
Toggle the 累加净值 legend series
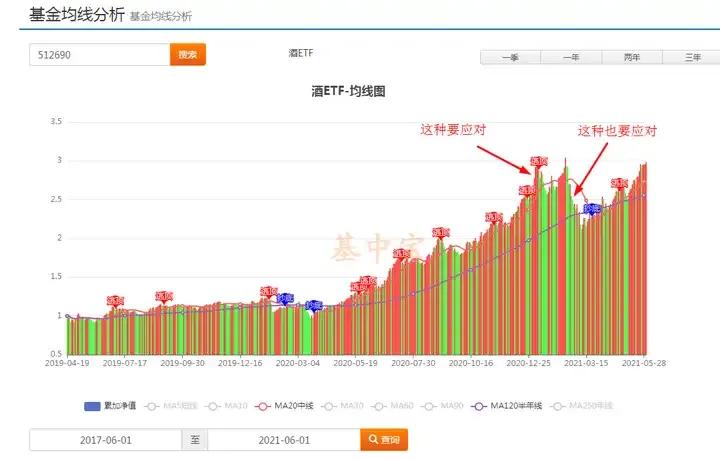(x=110, y=406)
